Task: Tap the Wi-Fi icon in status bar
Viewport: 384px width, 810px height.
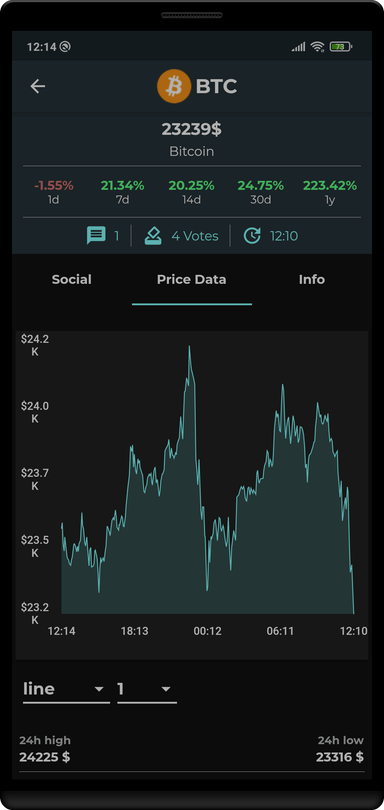Action: tap(317, 47)
